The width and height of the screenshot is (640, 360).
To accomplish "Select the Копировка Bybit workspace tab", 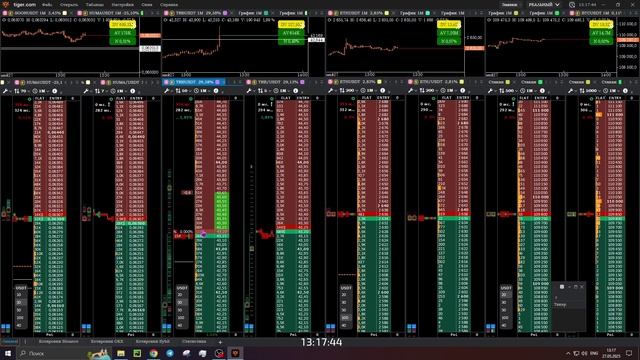I will pos(152,342).
